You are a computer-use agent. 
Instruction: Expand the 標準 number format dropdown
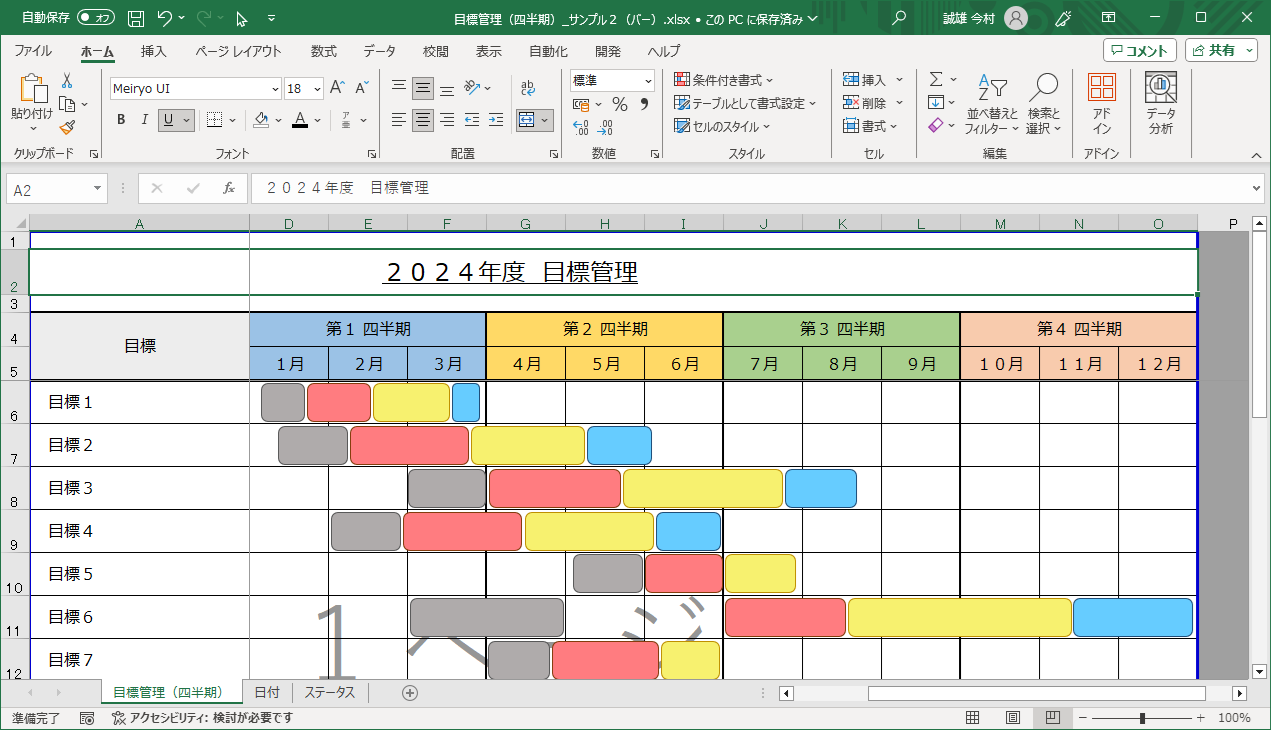pos(648,81)
